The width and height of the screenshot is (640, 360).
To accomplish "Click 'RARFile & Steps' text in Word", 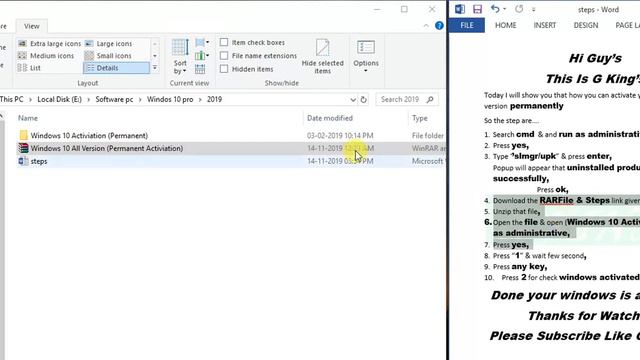I will coord(575,200).
